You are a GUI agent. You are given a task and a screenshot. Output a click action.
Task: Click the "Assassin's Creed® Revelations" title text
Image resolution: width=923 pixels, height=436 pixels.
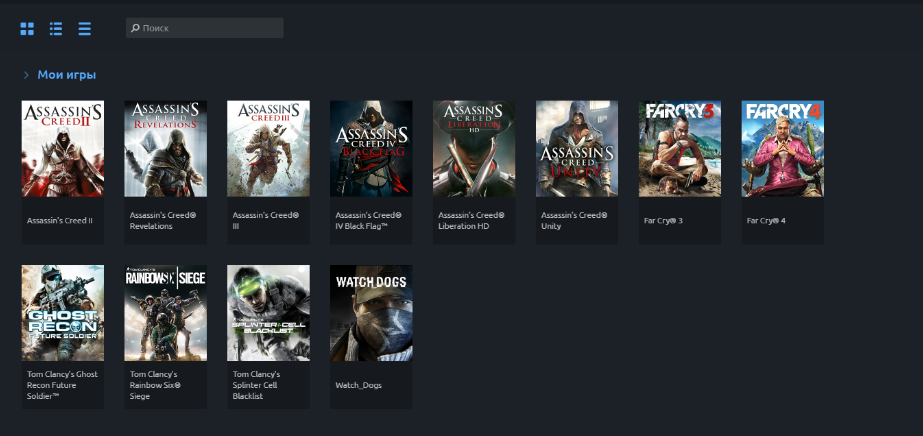pyautogui.click(x=163, y=221)
